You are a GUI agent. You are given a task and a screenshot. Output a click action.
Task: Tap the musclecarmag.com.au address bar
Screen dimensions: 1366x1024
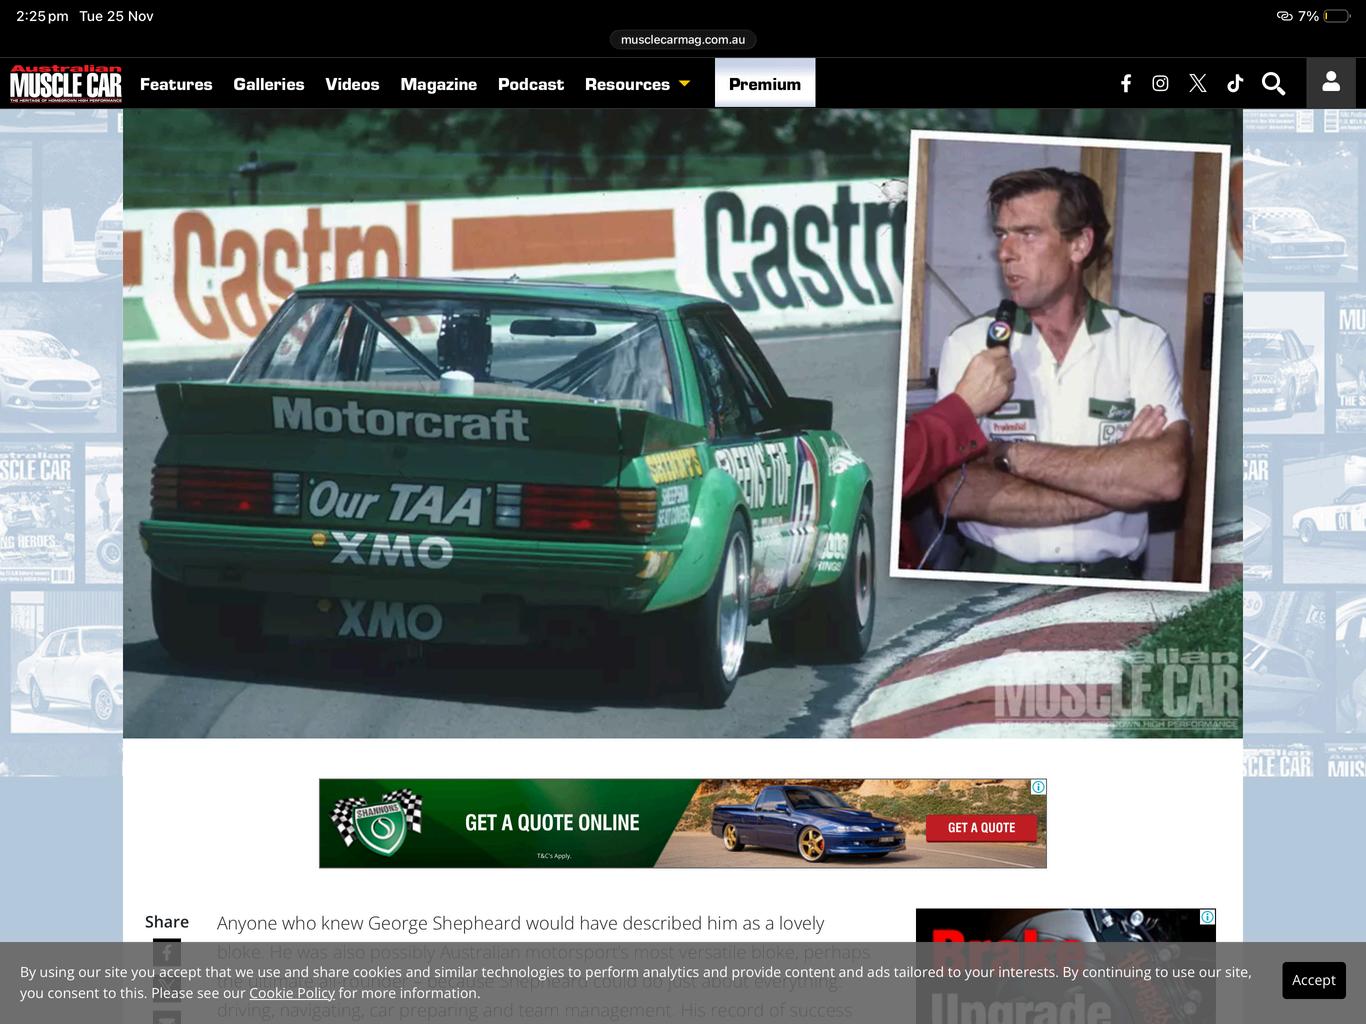tap(683, 40)
